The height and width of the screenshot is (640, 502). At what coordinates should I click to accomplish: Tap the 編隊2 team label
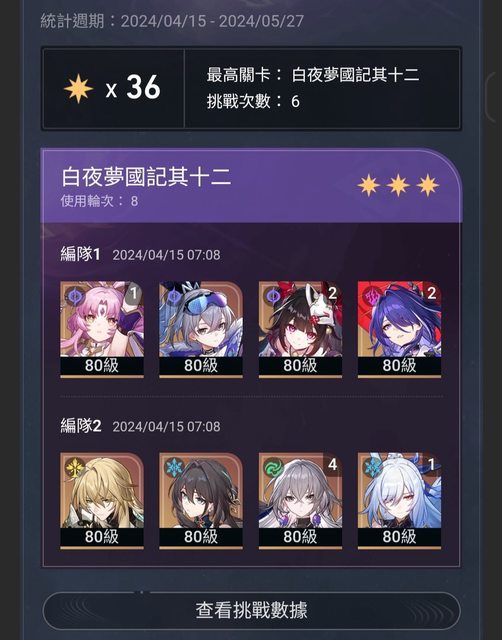[x=81, y=426]
